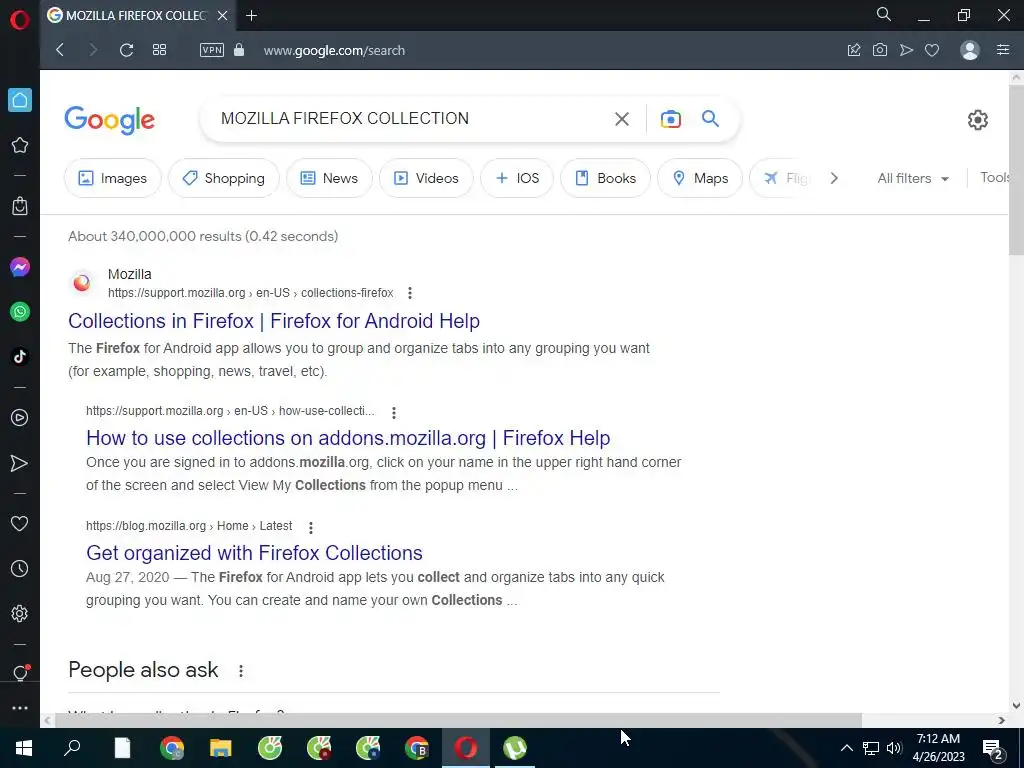Viewport: 1024px width, 768px height.
Task: Open the Opera main menu logo
Action: [20, 20]
